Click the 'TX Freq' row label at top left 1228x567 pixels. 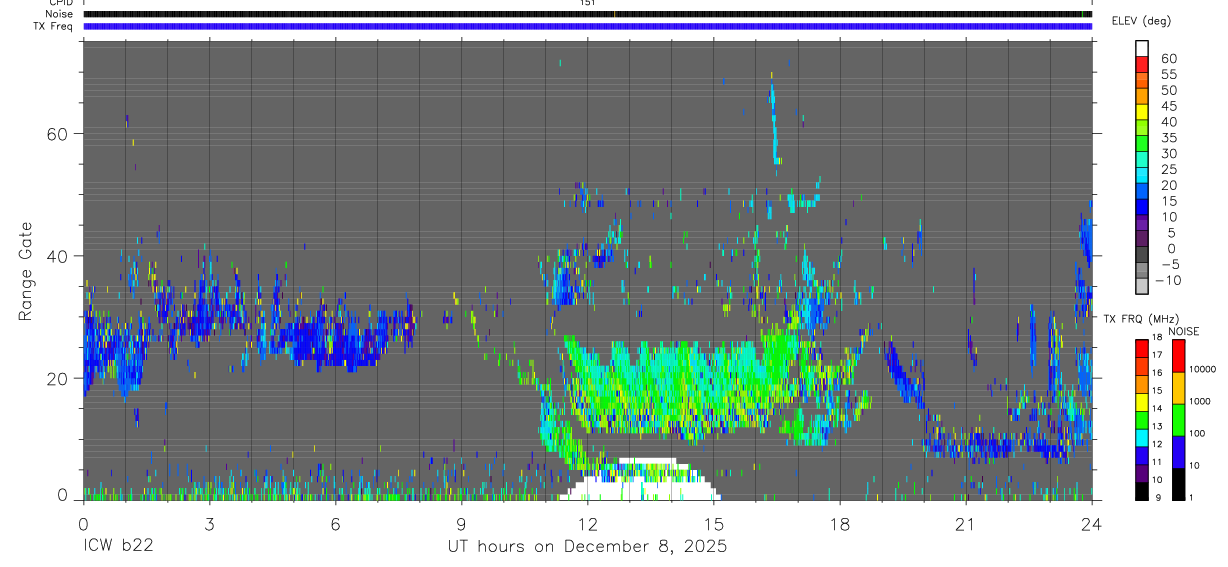point(52,26)
